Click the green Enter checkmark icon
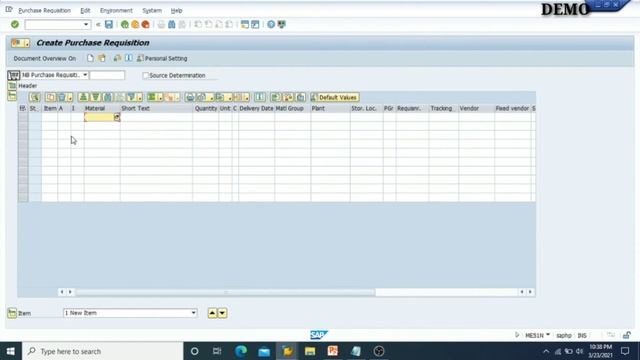Image resolution: width=640 pixels, height=360 pixels. (15, 24)
